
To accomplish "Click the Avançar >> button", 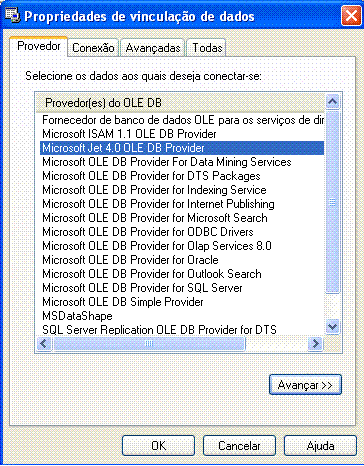I will [x=305, y=385].
